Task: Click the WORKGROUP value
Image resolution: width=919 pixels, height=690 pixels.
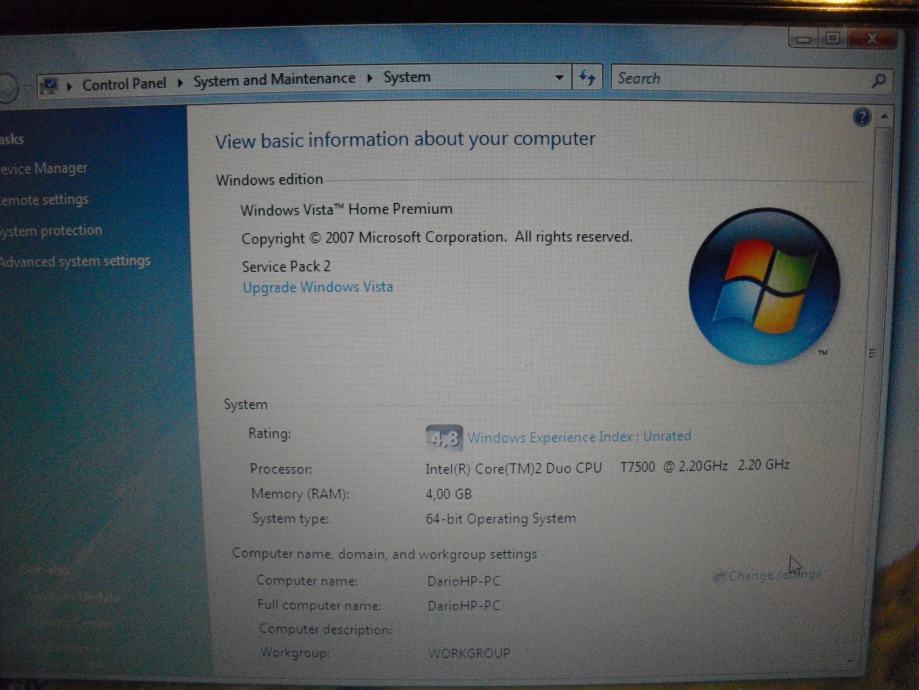Action: pos(469,653)
